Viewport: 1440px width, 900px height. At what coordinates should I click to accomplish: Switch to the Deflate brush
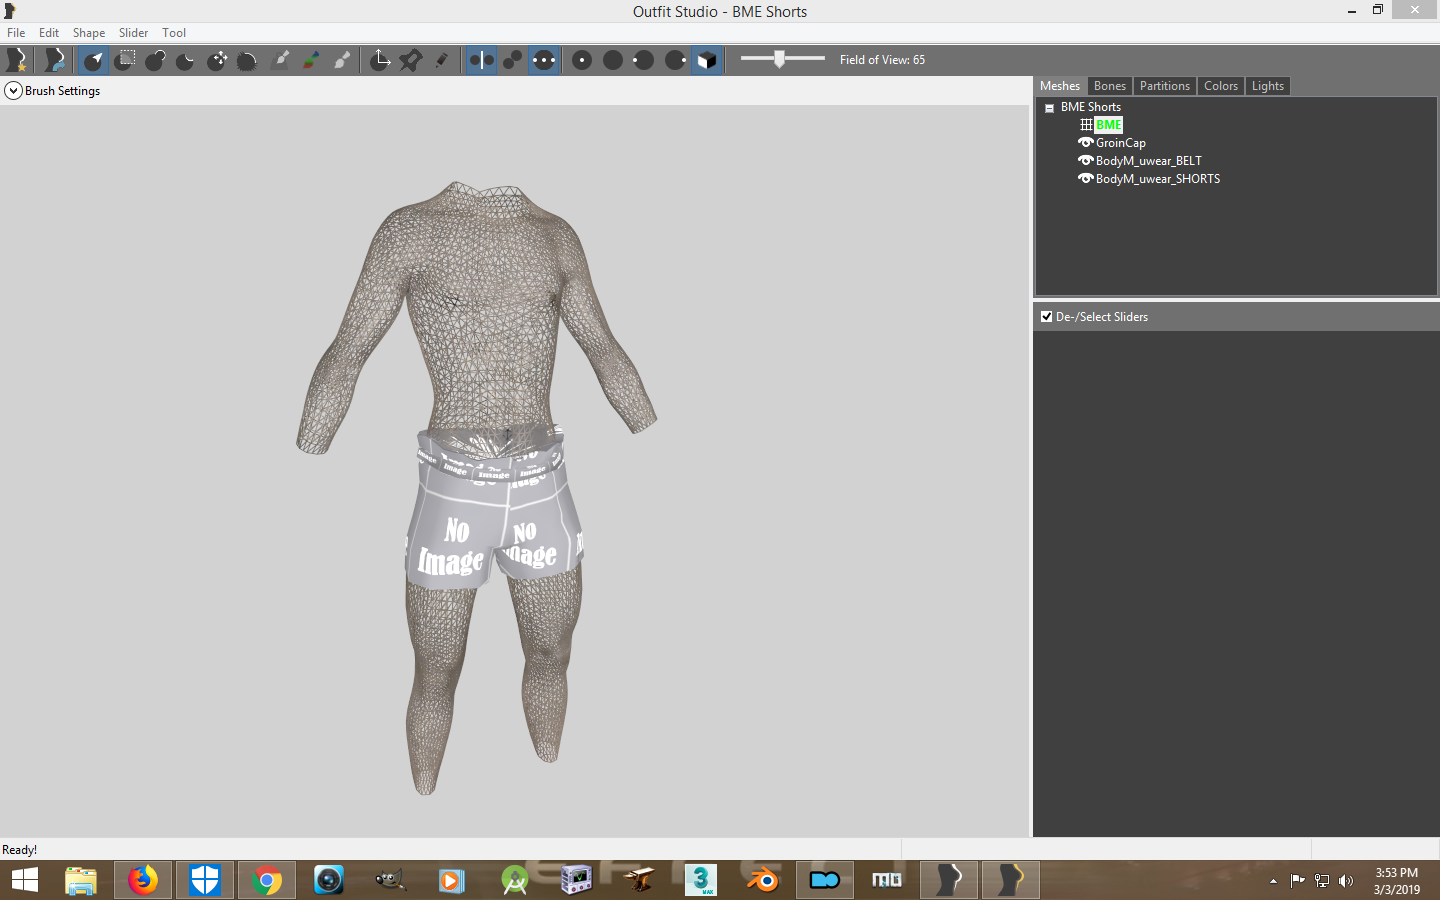[x=186, y=60]
